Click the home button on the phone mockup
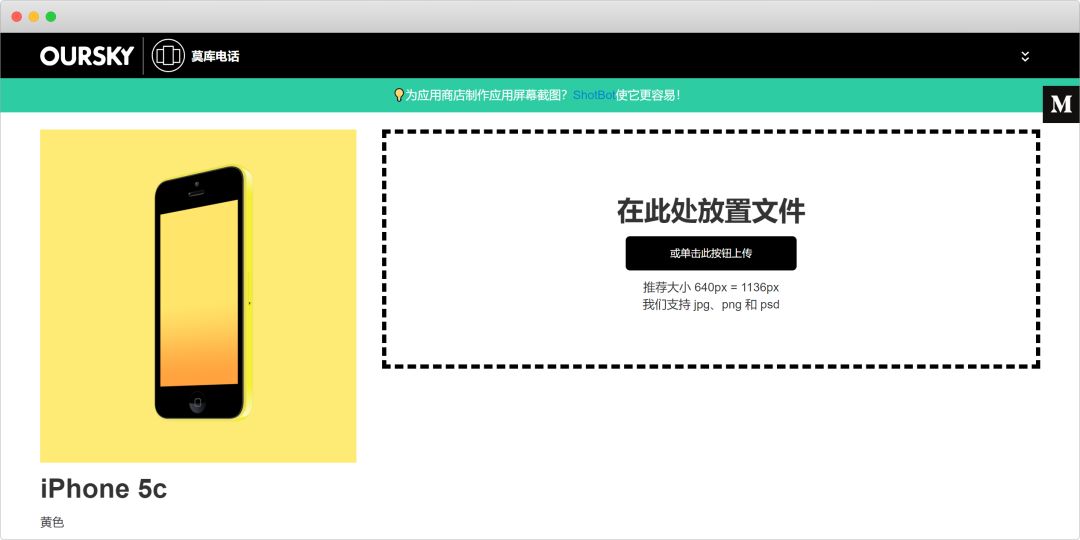This screenshot has width=1080, height=540. pos(197,404)
